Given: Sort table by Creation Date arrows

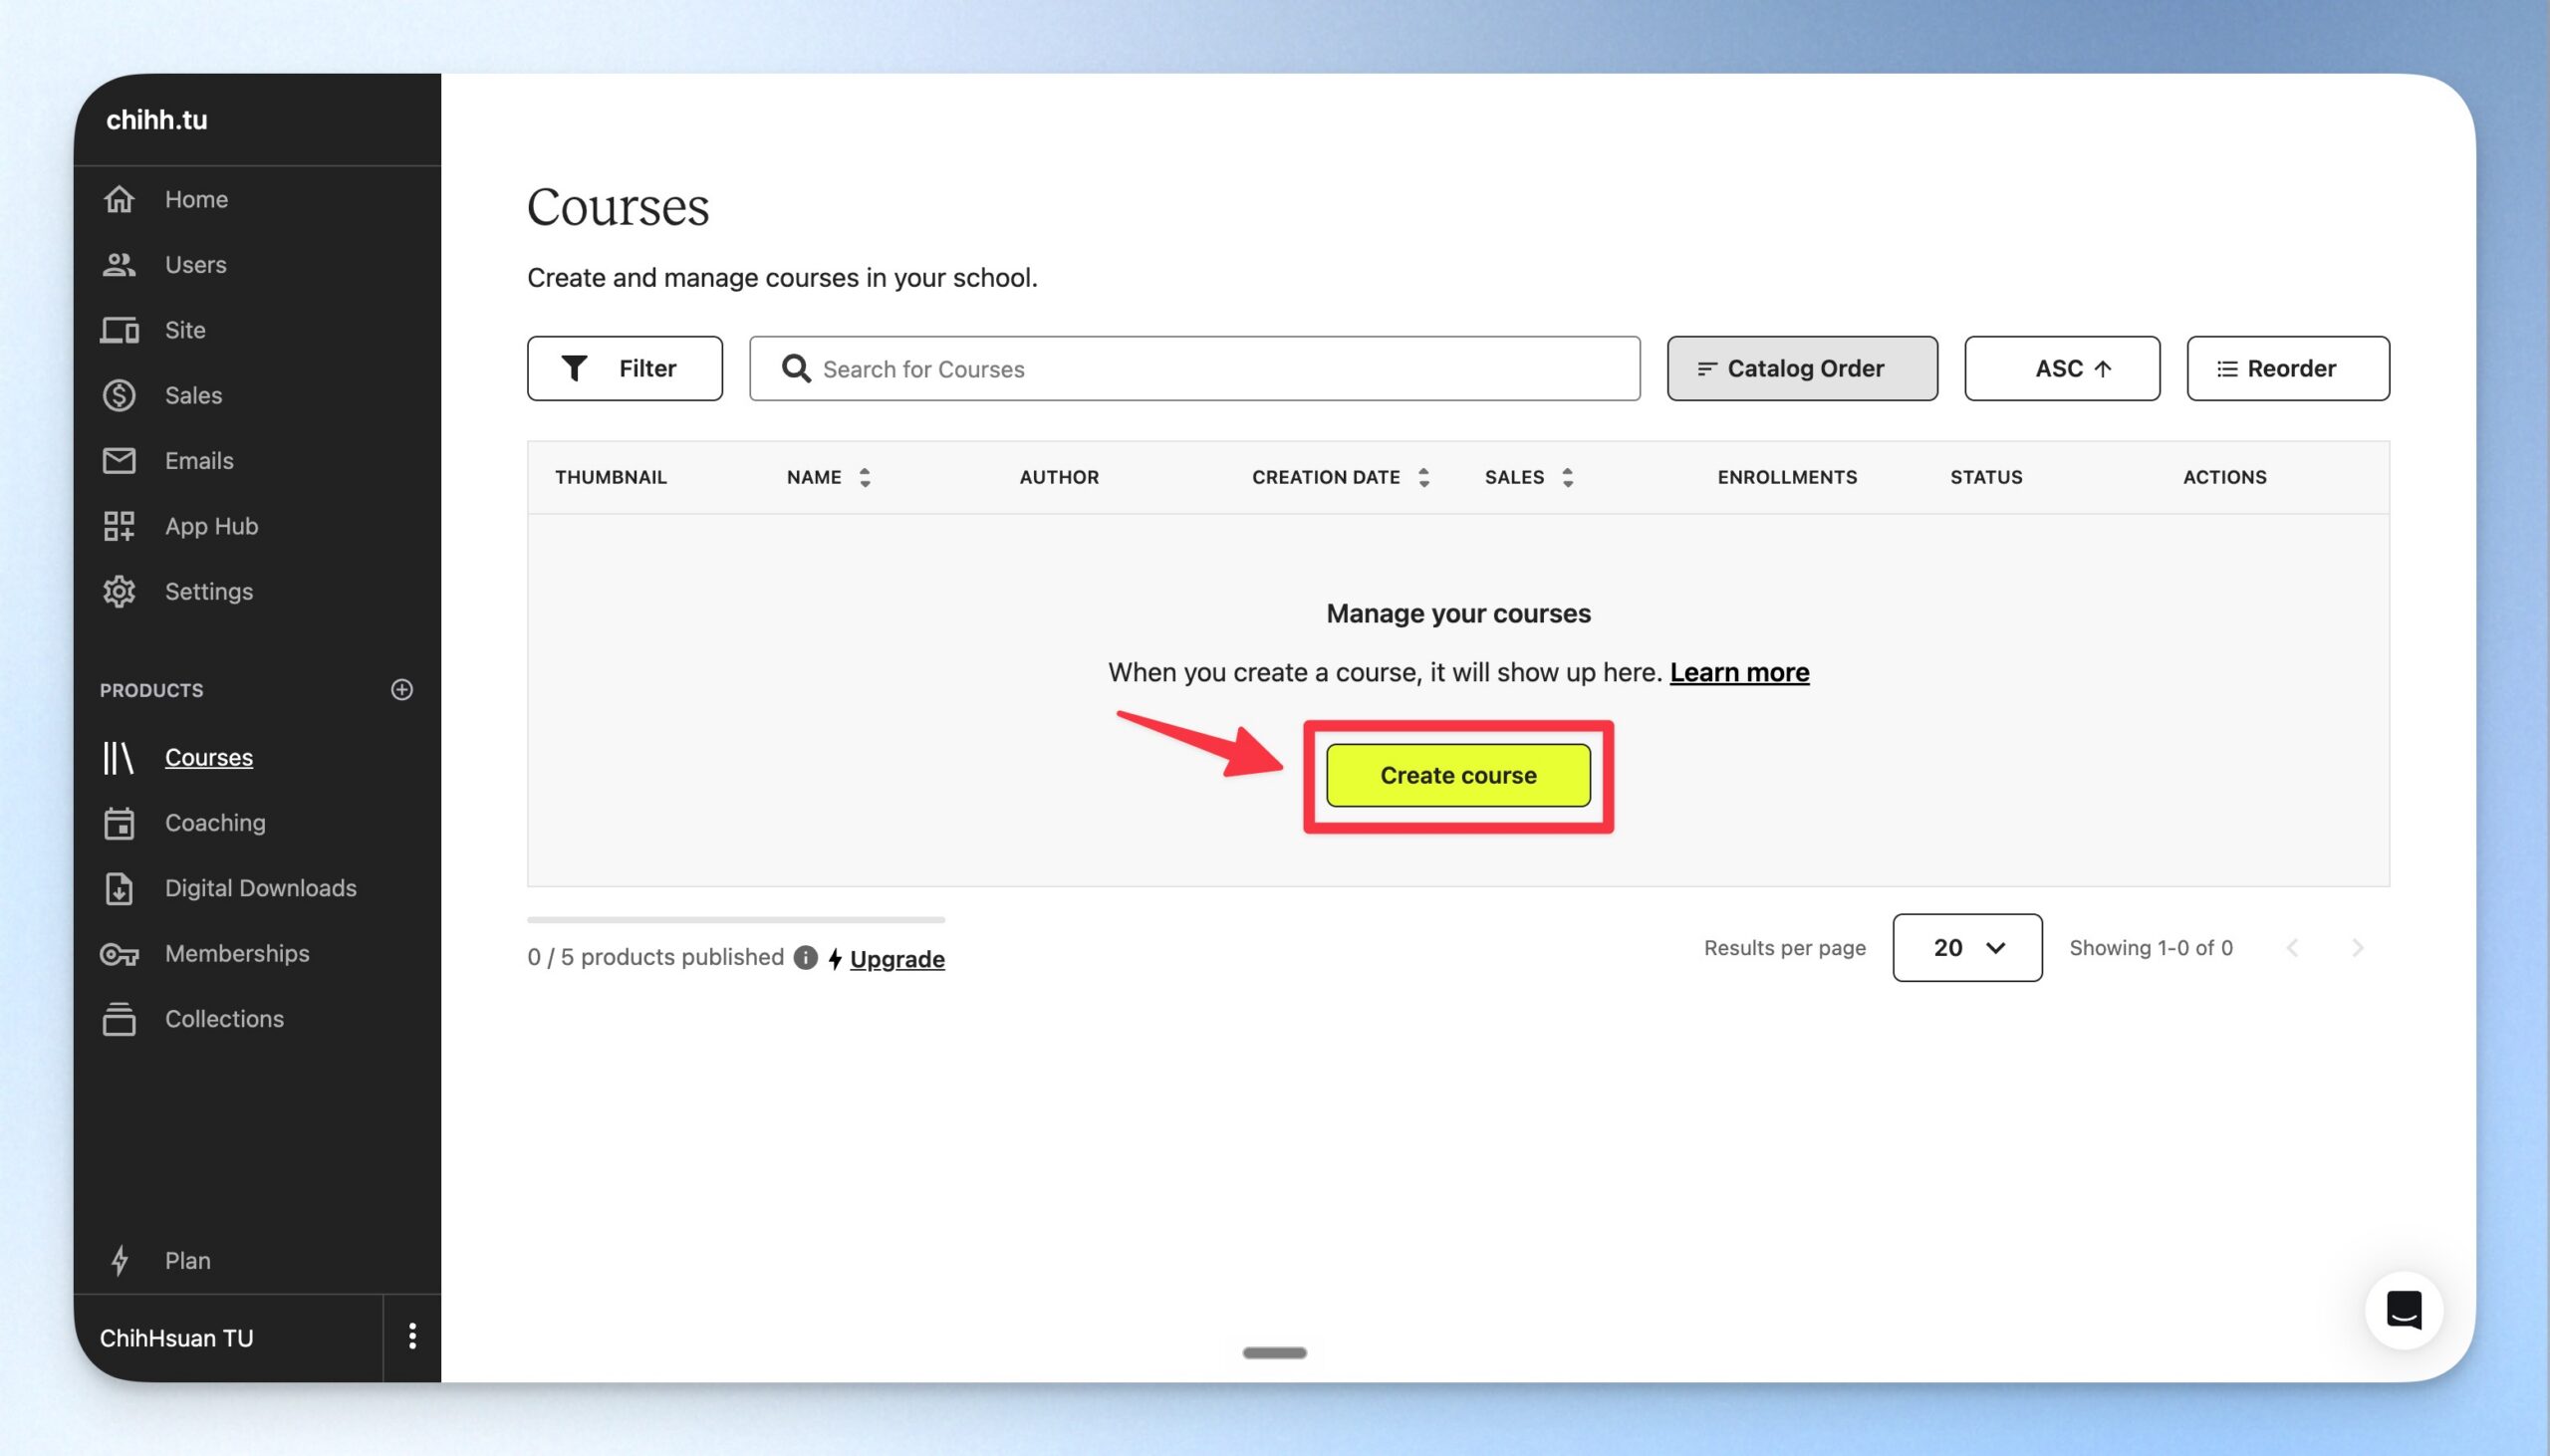Looking at the screenshot, I should pos(1423,477).
